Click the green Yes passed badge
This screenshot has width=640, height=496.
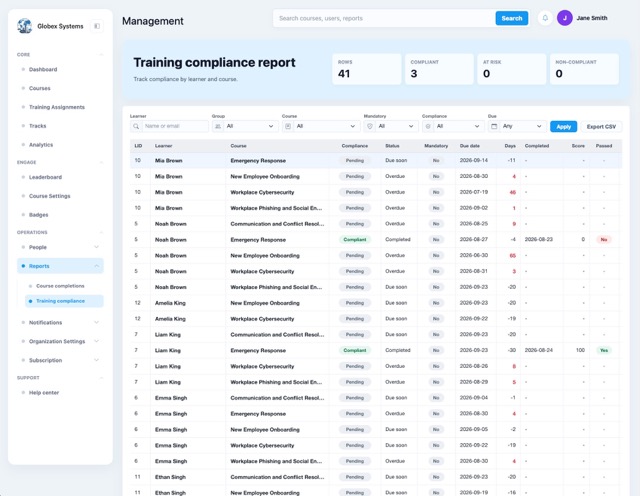(x=604, y=350)
